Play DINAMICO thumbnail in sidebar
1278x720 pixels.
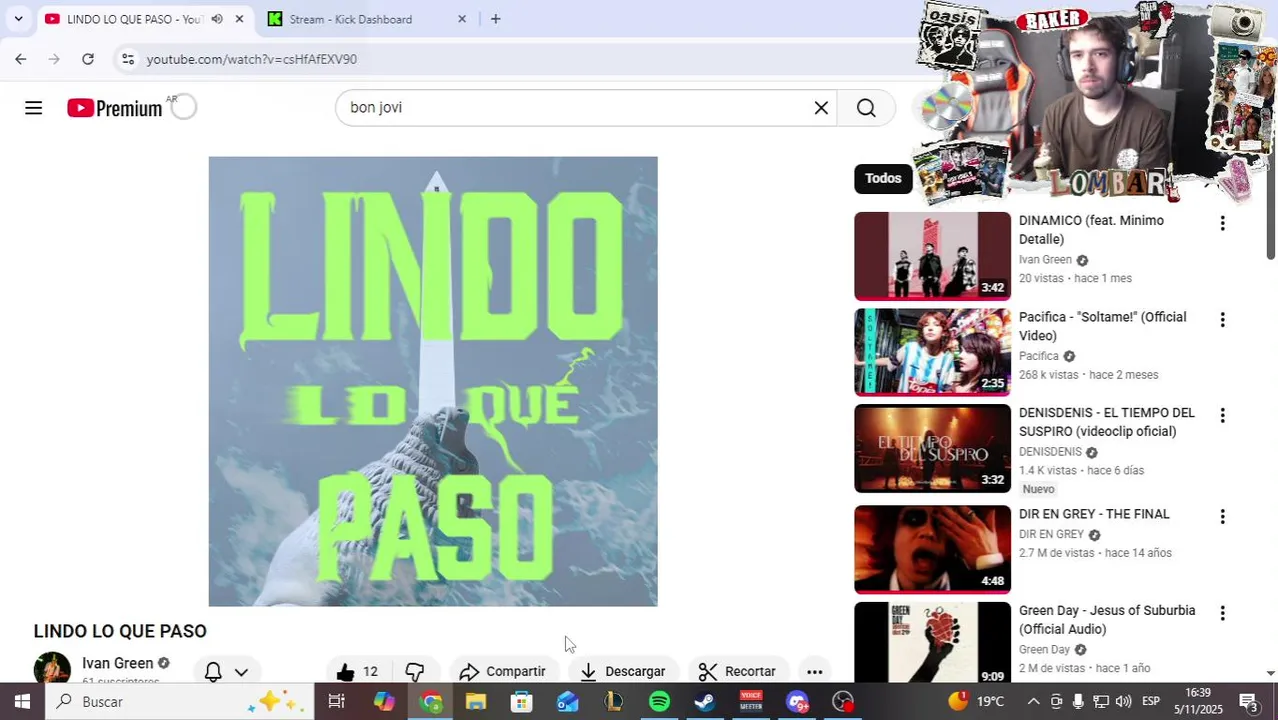click(932, 256)
